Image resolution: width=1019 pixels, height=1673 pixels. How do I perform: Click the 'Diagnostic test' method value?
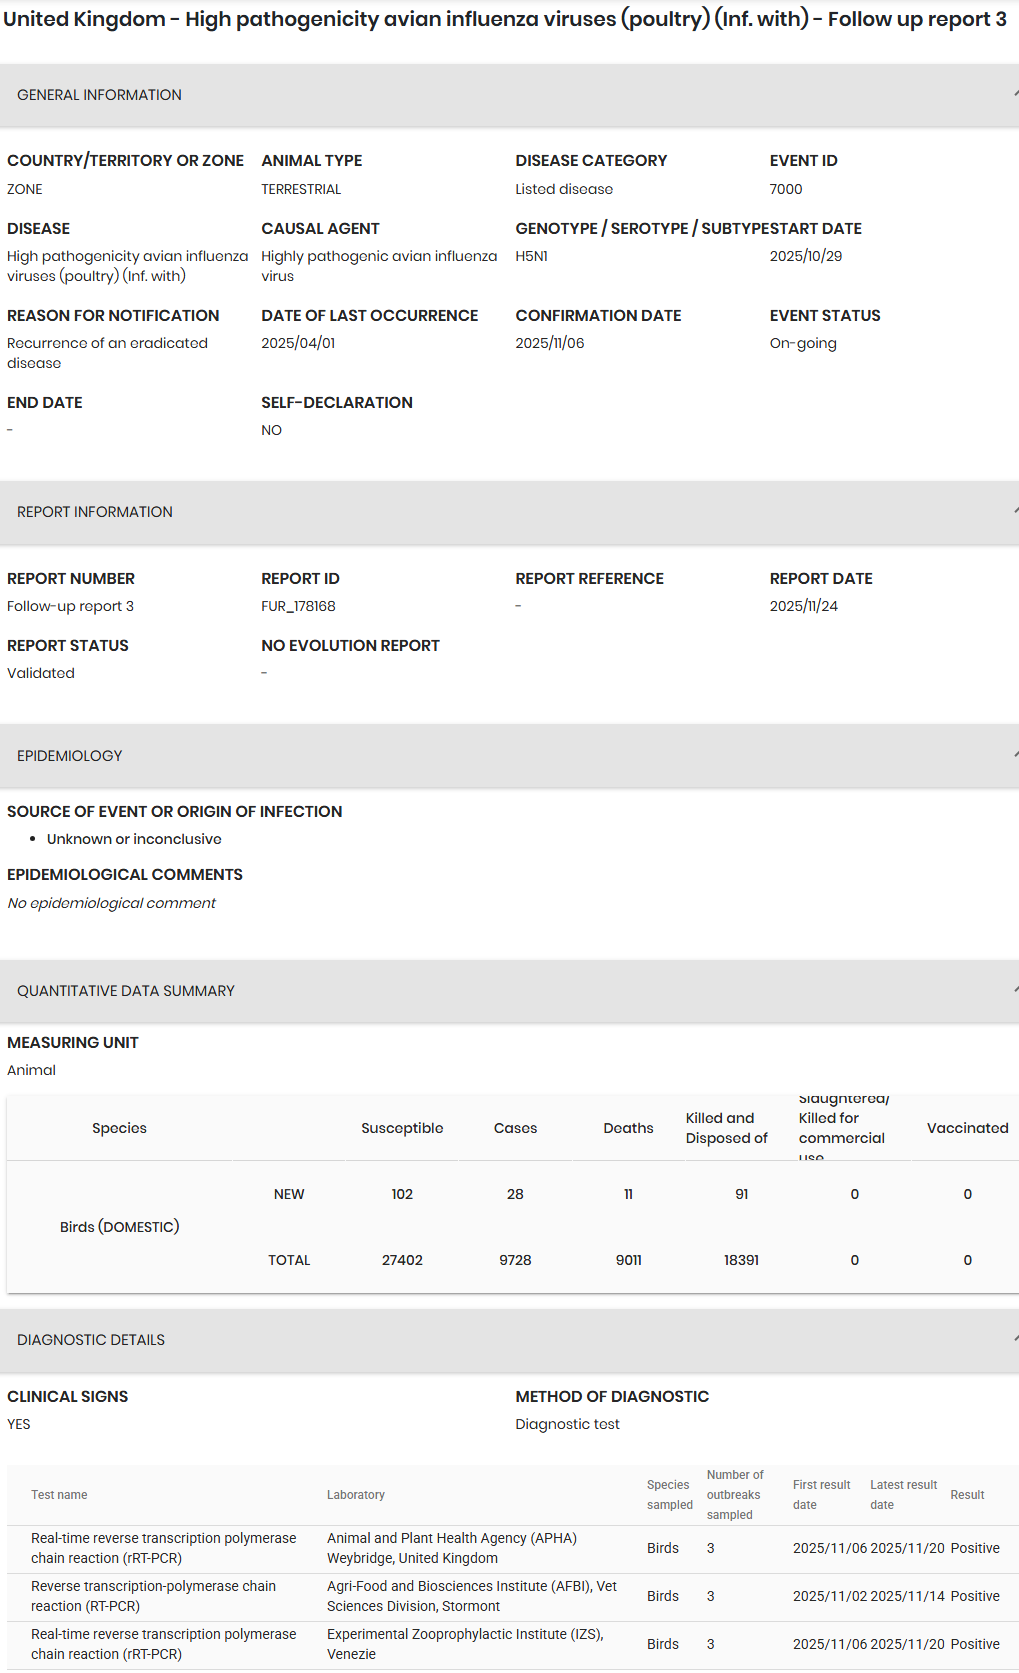[567, 1424]
